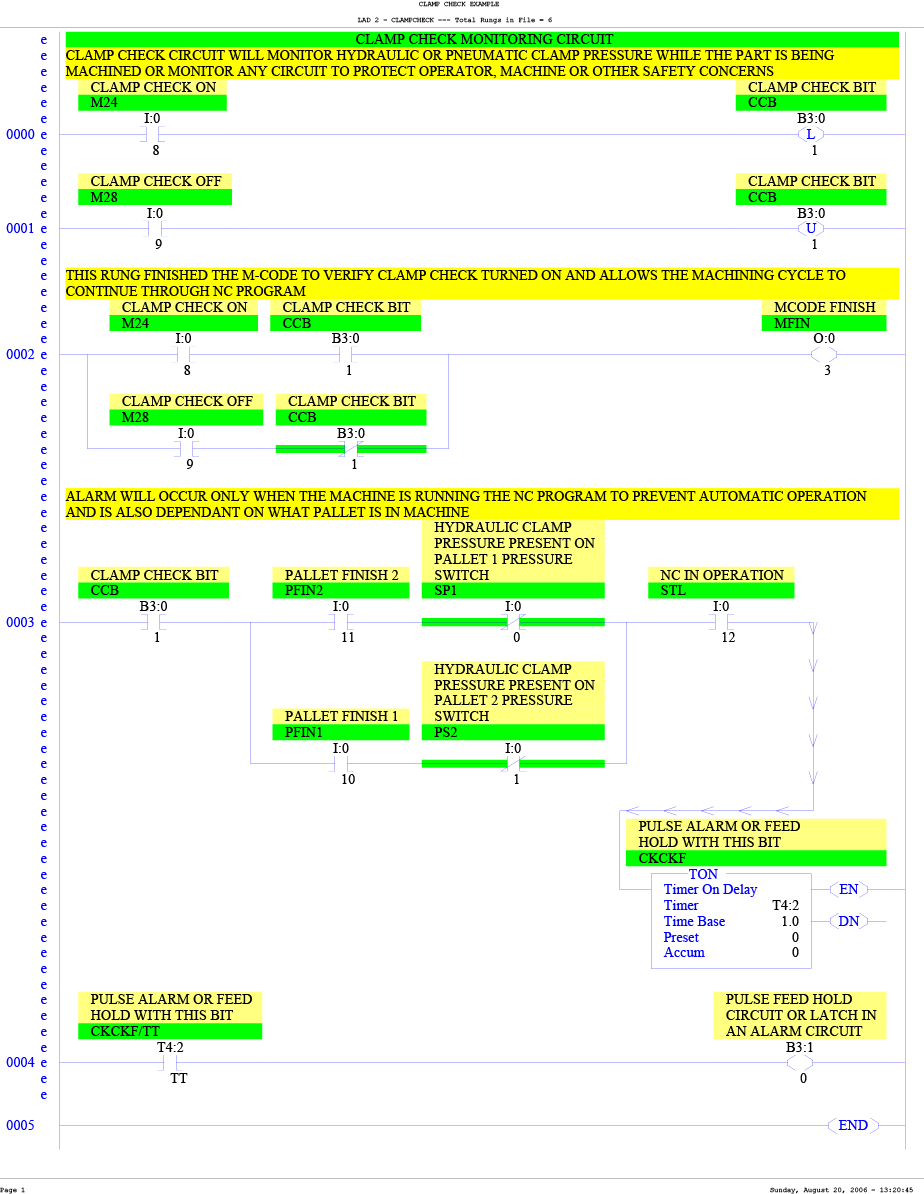This screenshot has height=1194, width=924.
Task: Click the normally closed I:0/0 contact
Action: point(513,622)
